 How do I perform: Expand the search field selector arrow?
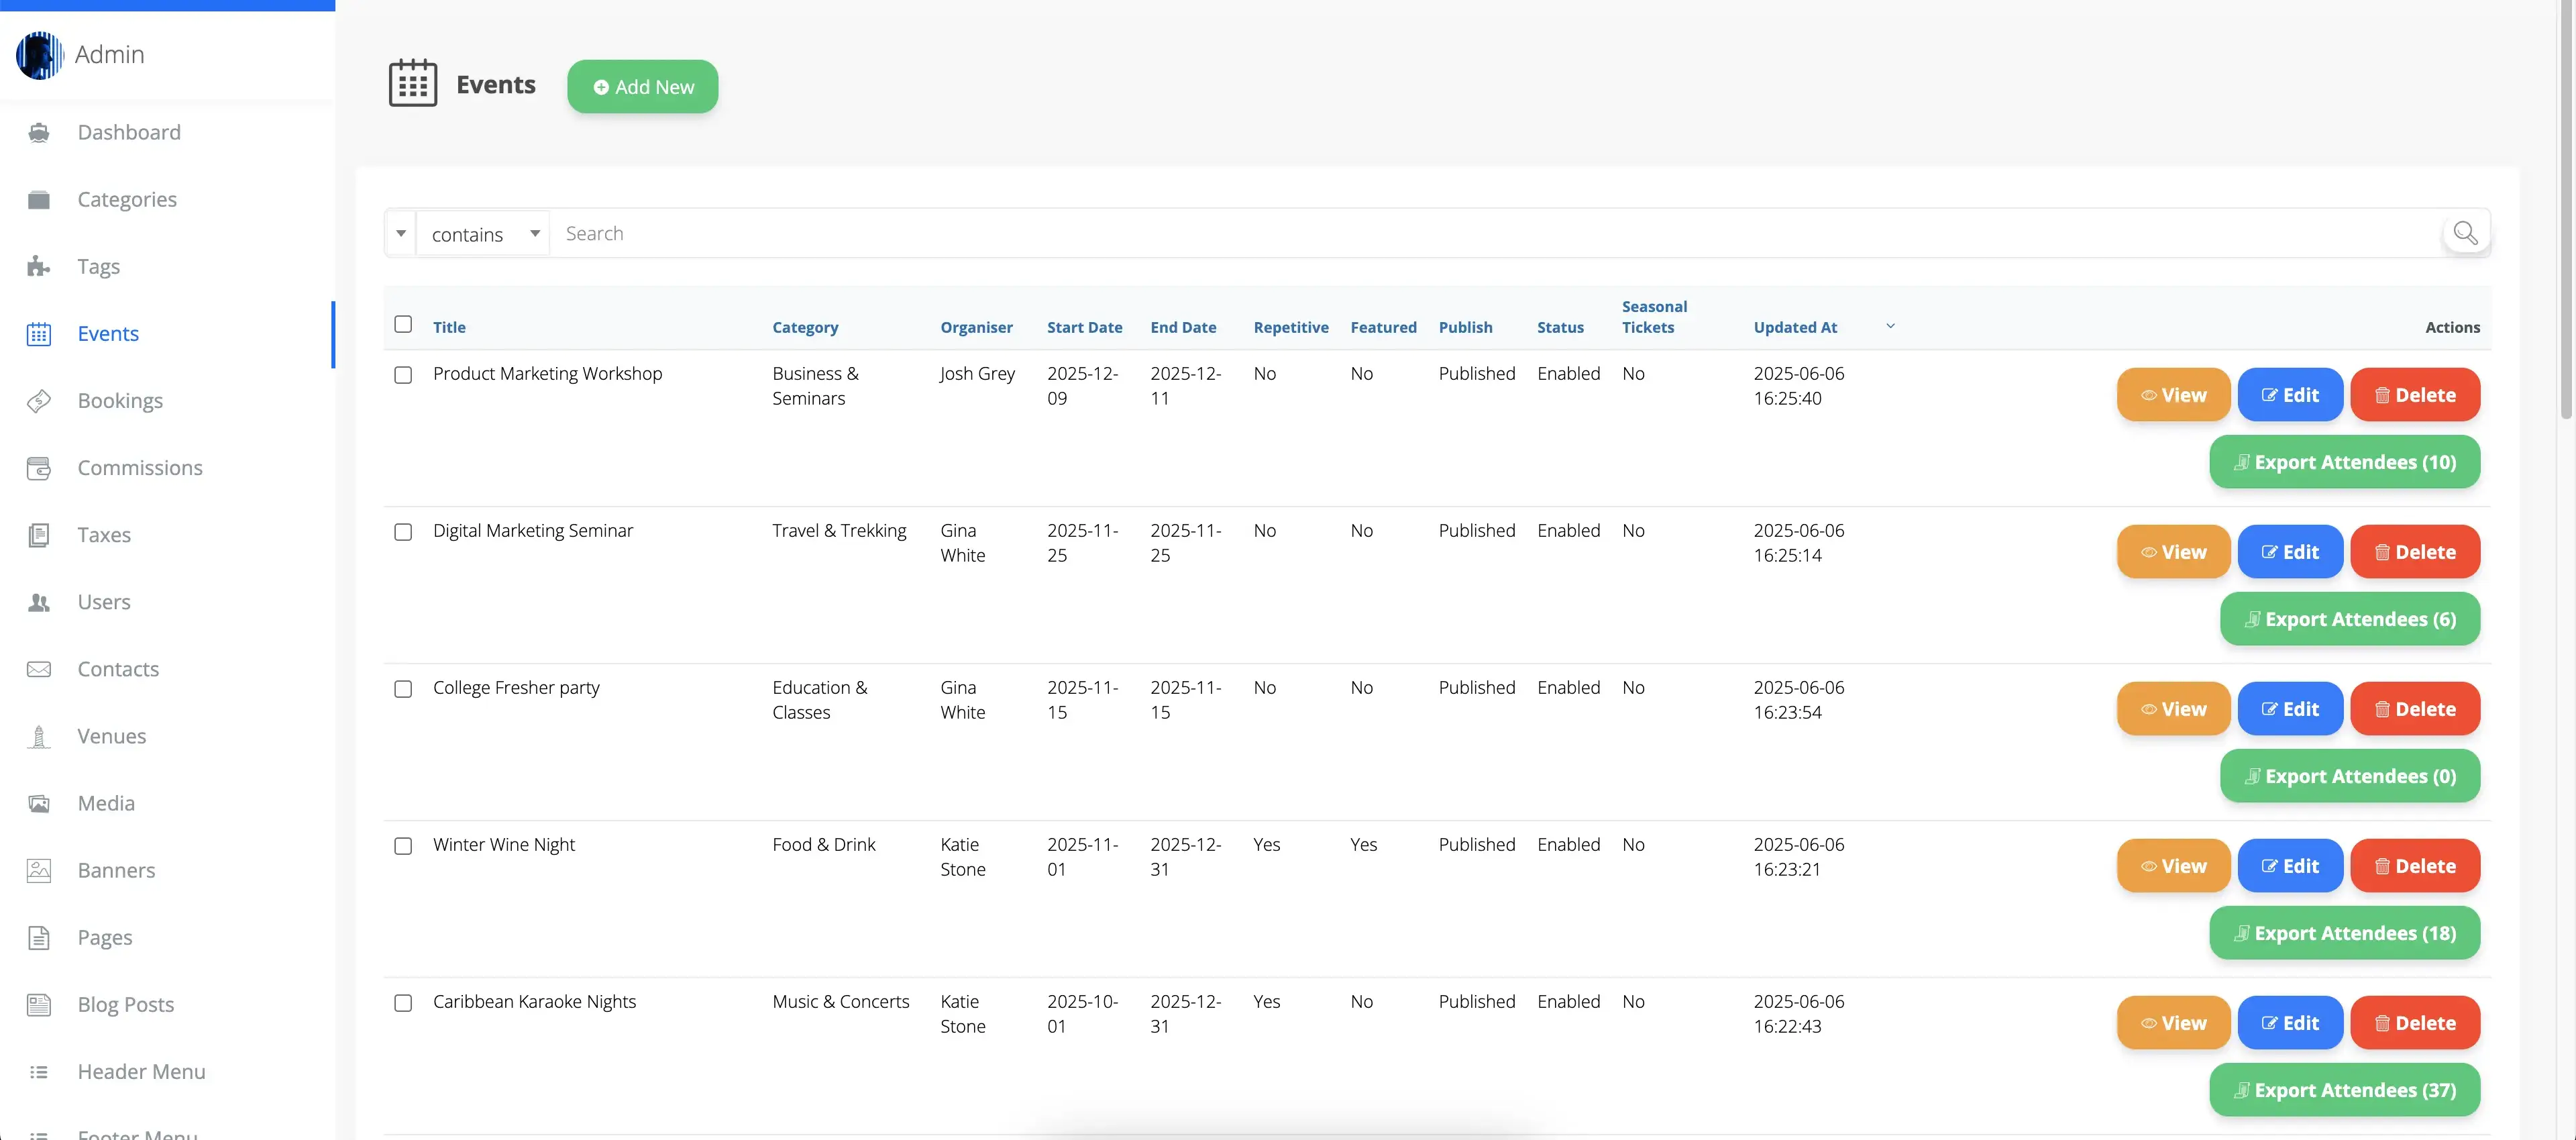tap(401, 234)
